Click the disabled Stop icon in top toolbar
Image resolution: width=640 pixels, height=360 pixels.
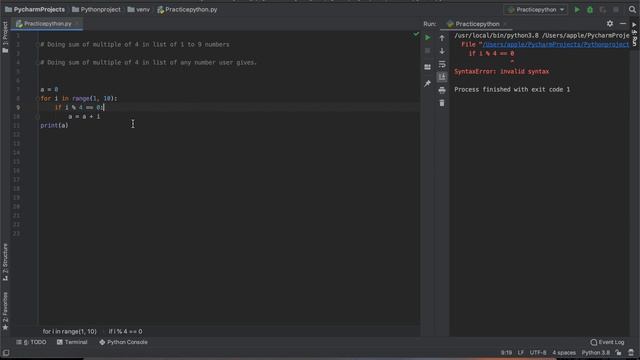point(616,9)
